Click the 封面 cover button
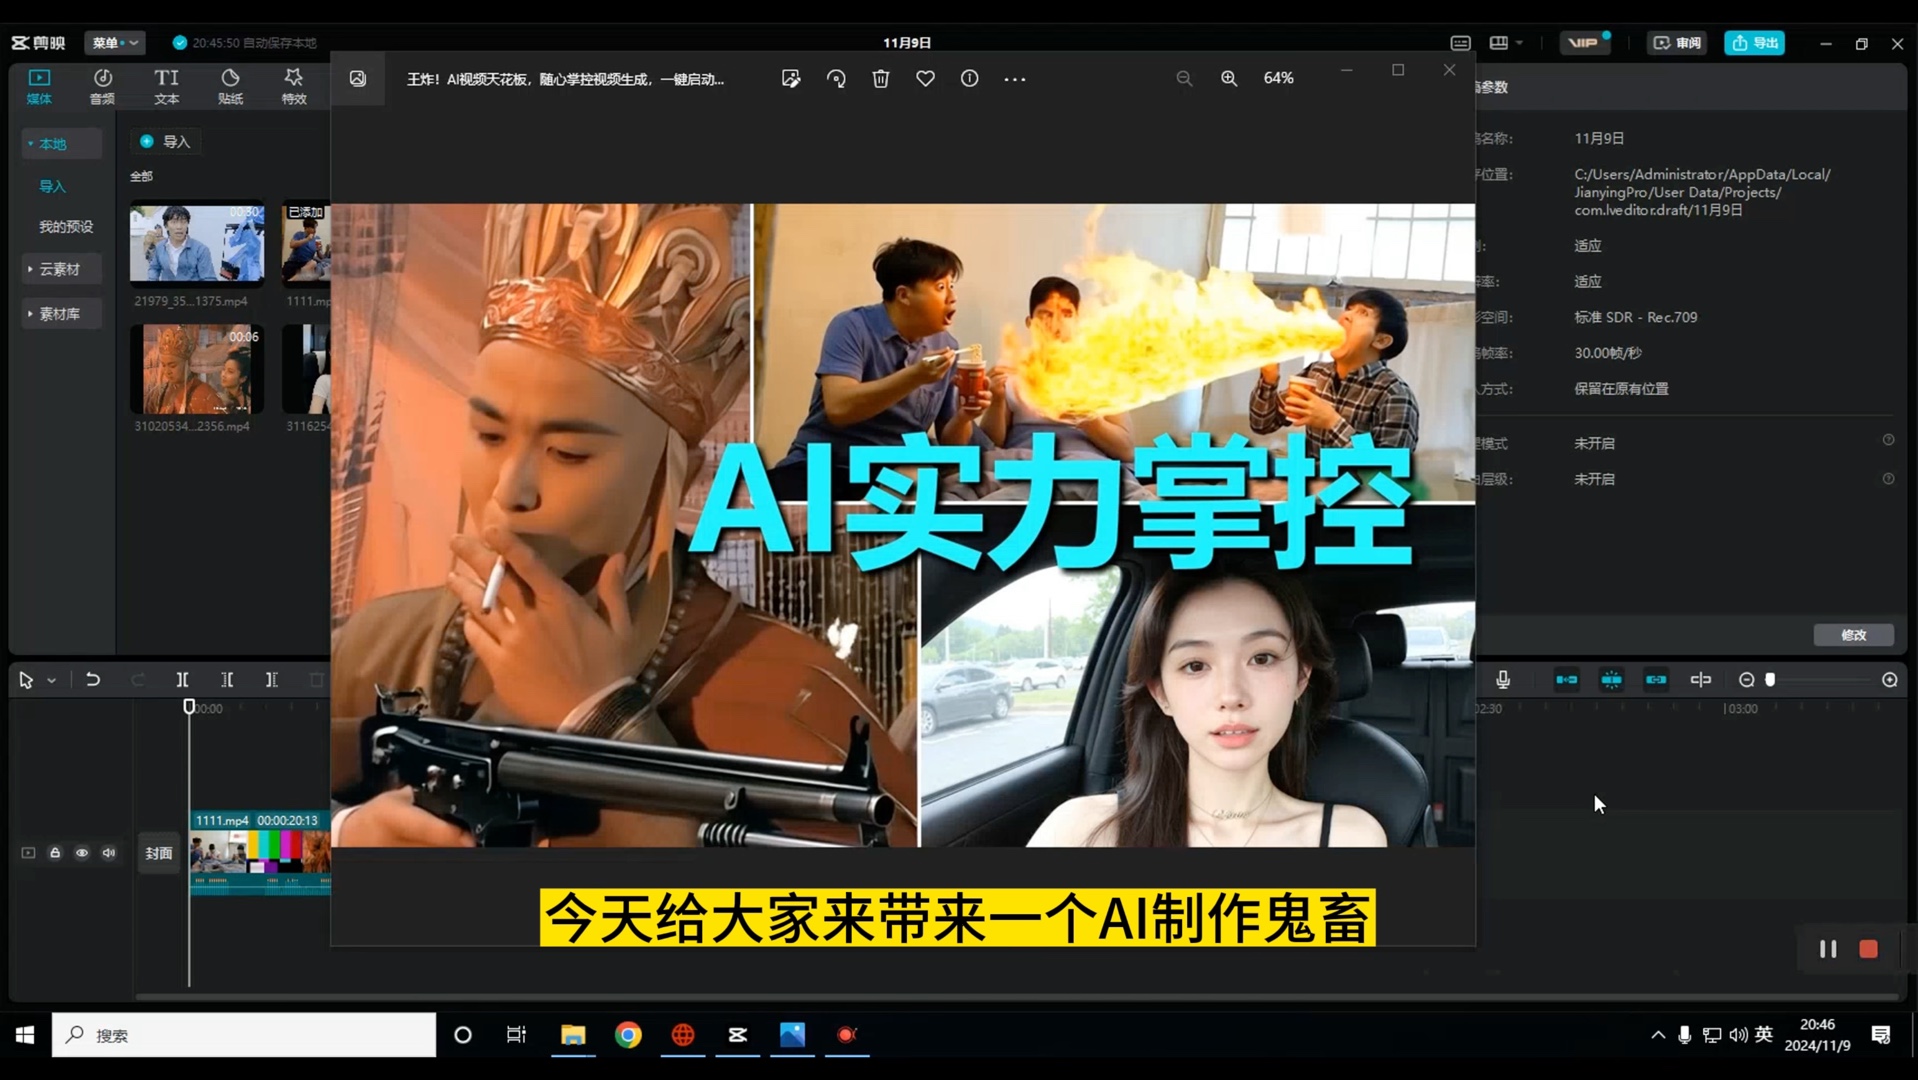 click(159, 853)
